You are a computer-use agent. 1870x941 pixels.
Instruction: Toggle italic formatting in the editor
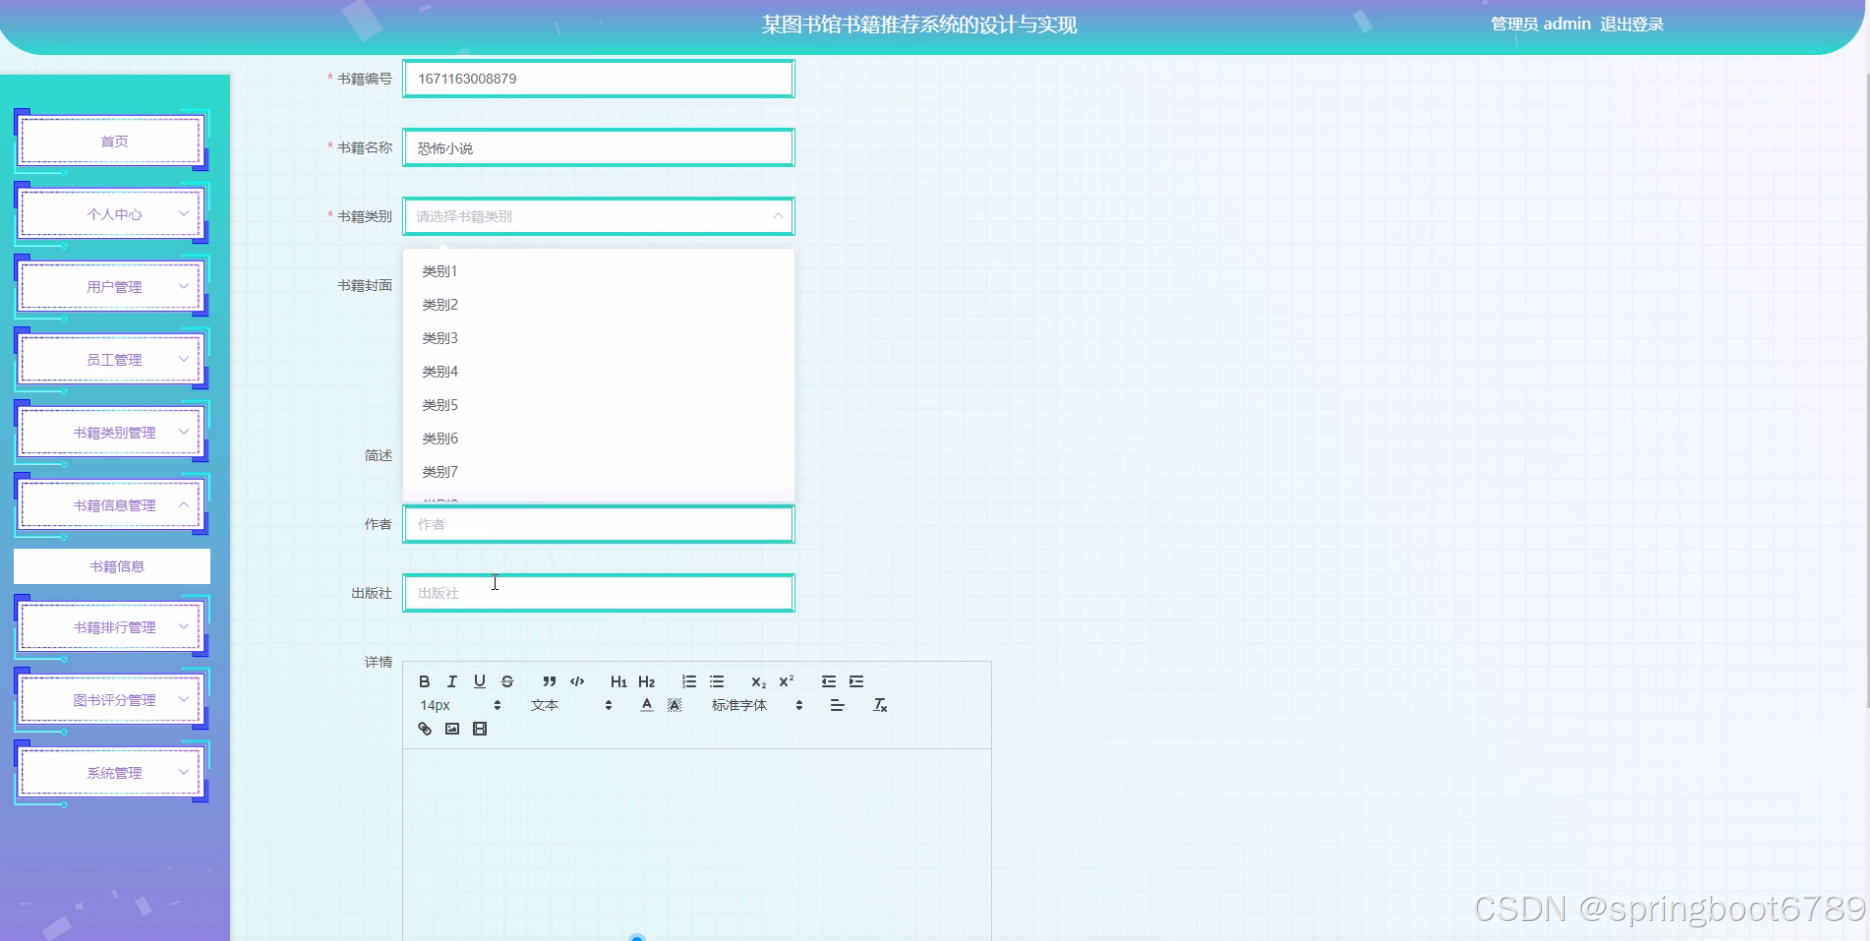point(452,681)
